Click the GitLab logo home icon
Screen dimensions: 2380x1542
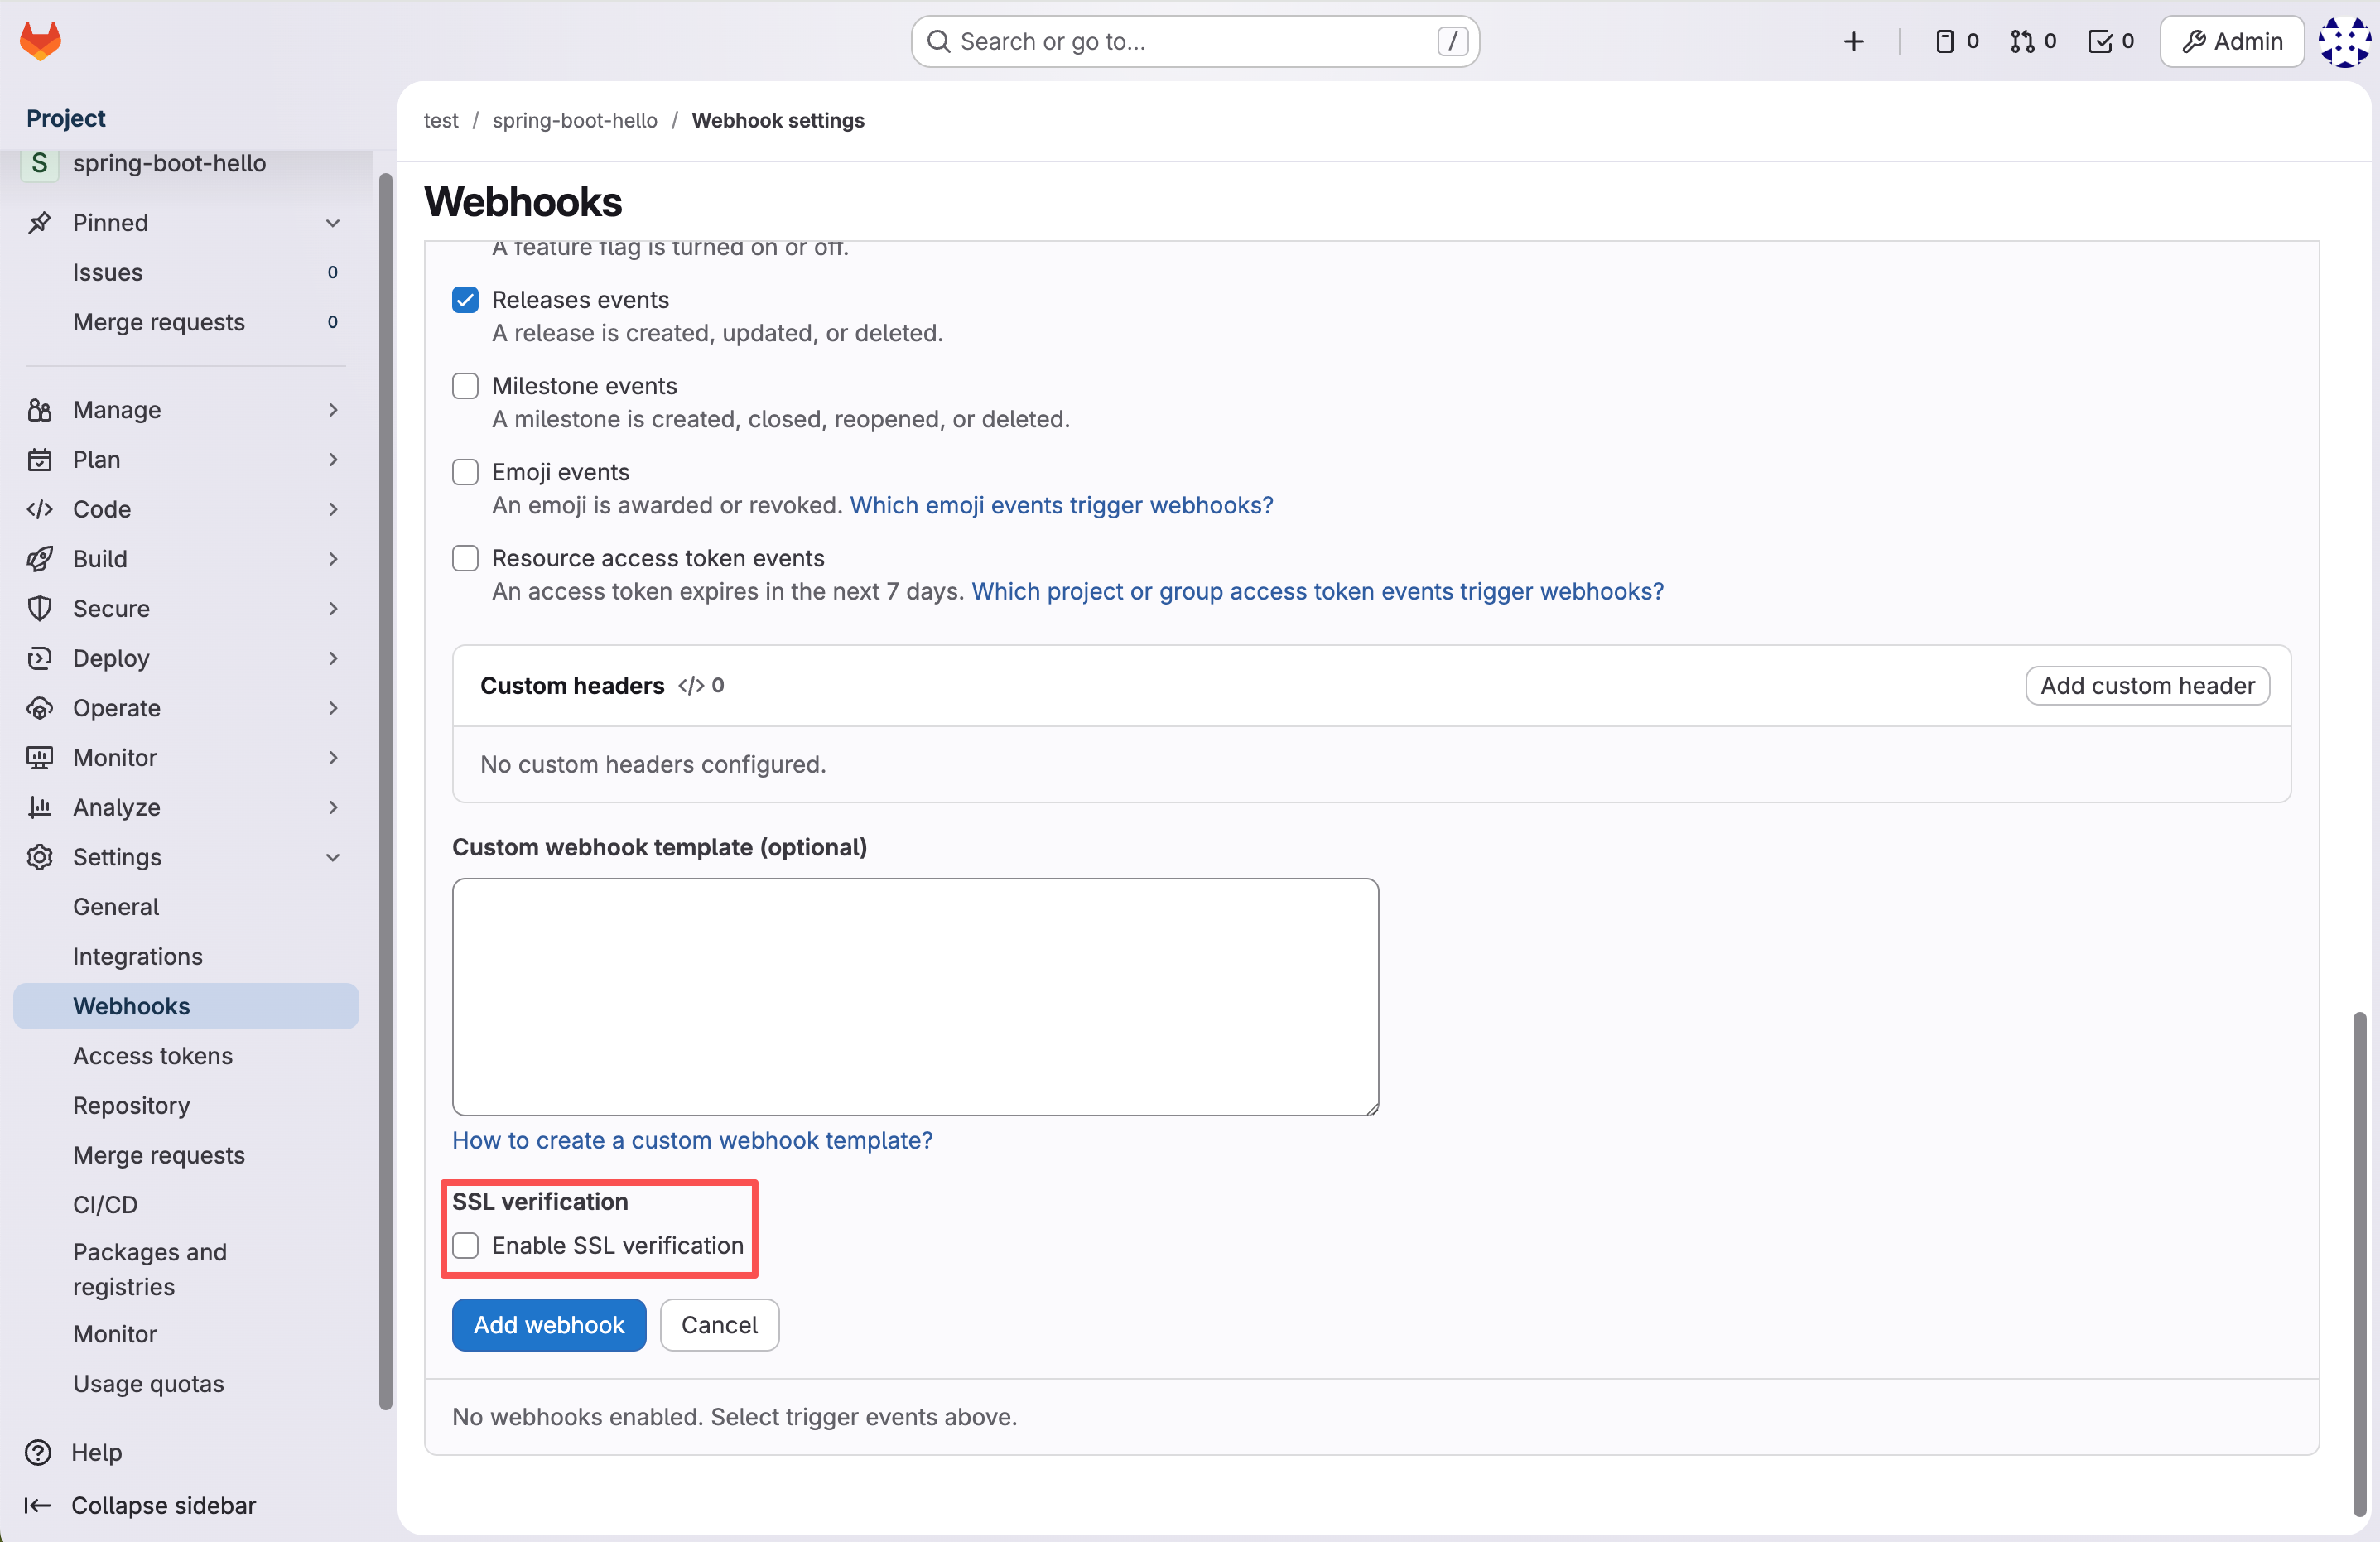point(40,41)
